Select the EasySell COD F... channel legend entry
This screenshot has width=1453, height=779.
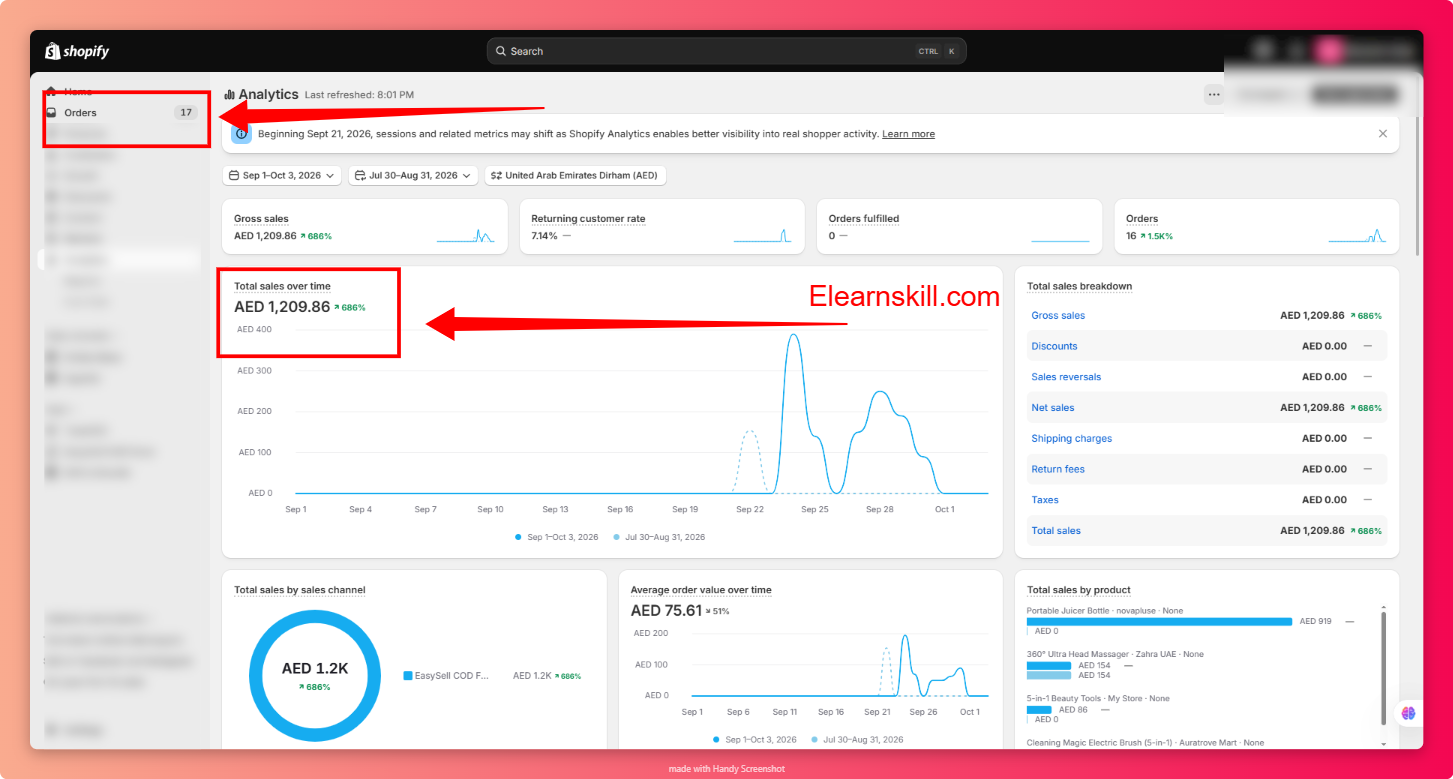pos(446,676)
